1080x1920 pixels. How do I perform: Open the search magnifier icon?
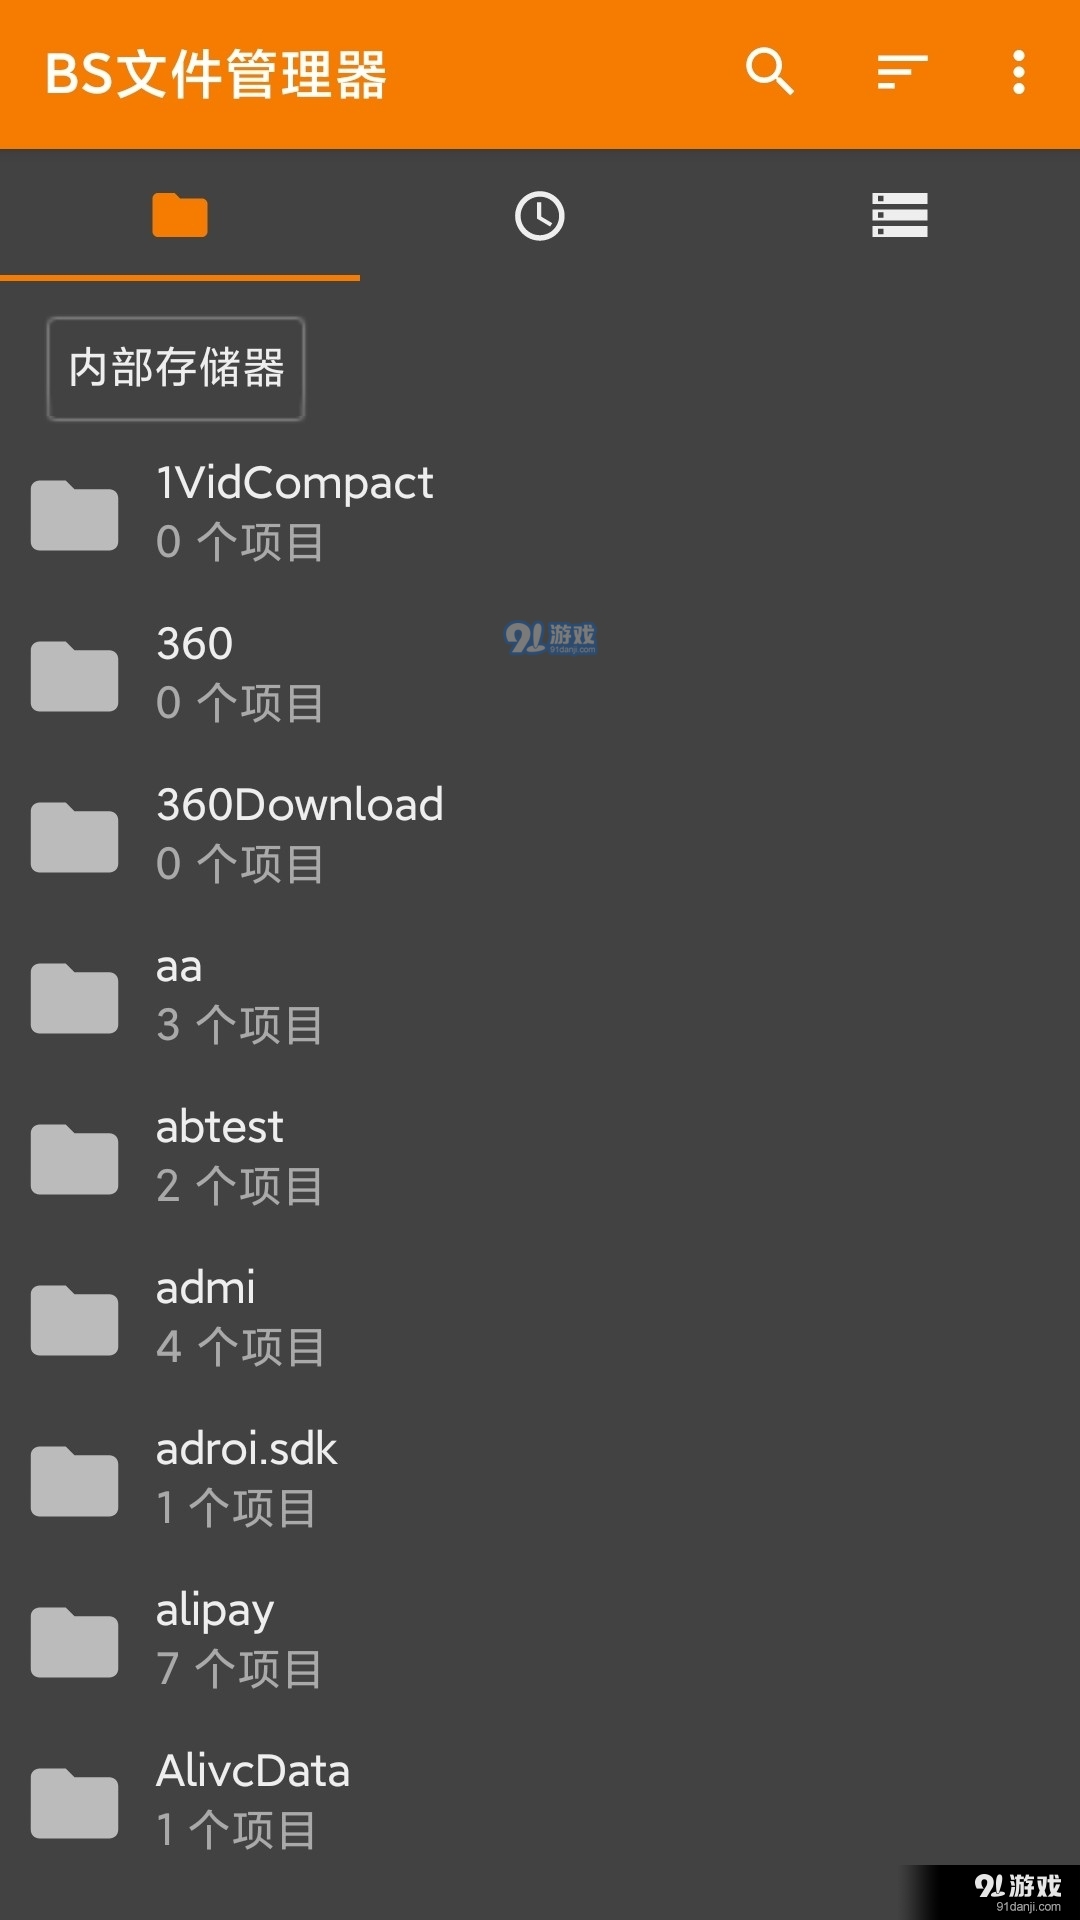tap(769, 72)
